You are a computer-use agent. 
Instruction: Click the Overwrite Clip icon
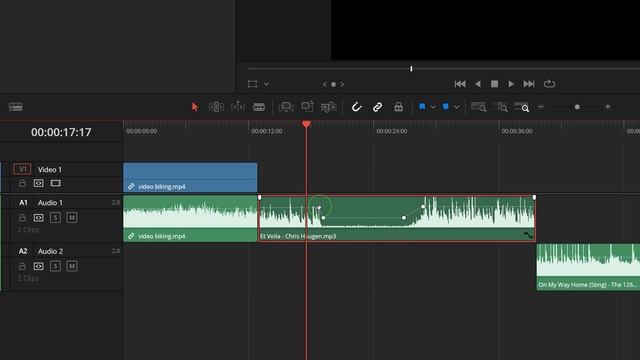(307, 107)
